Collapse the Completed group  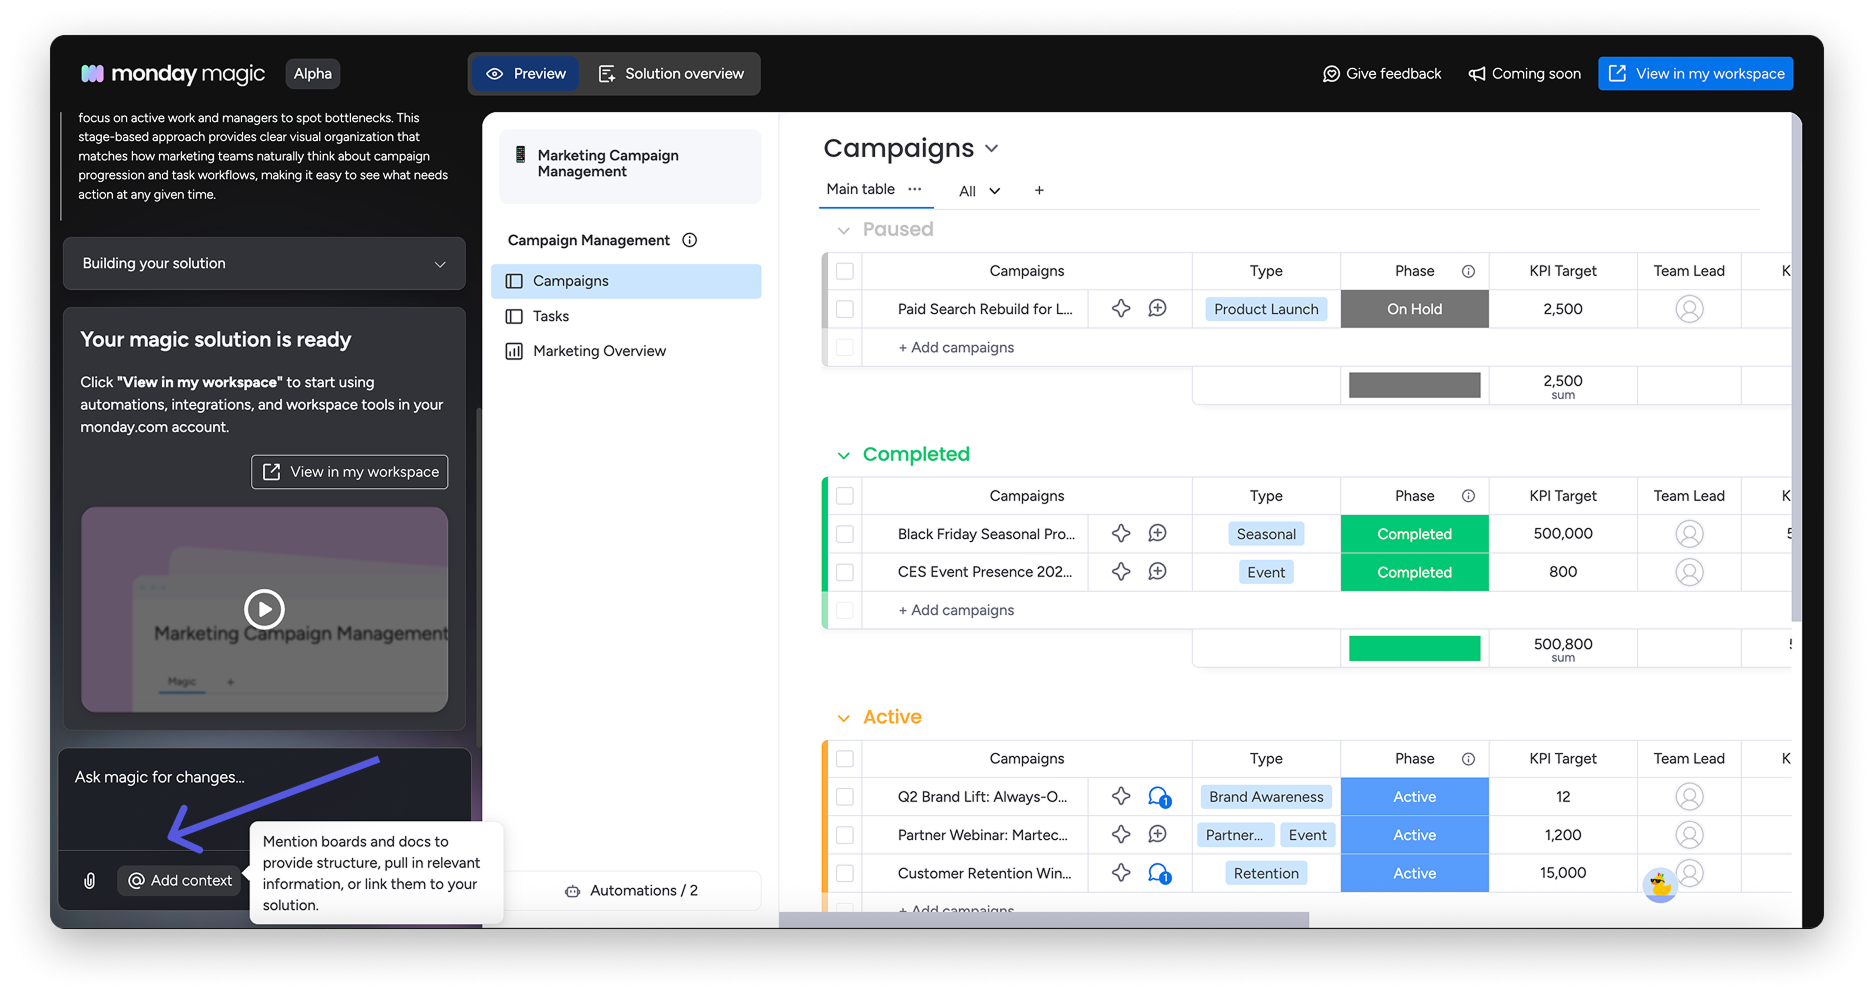844,455
